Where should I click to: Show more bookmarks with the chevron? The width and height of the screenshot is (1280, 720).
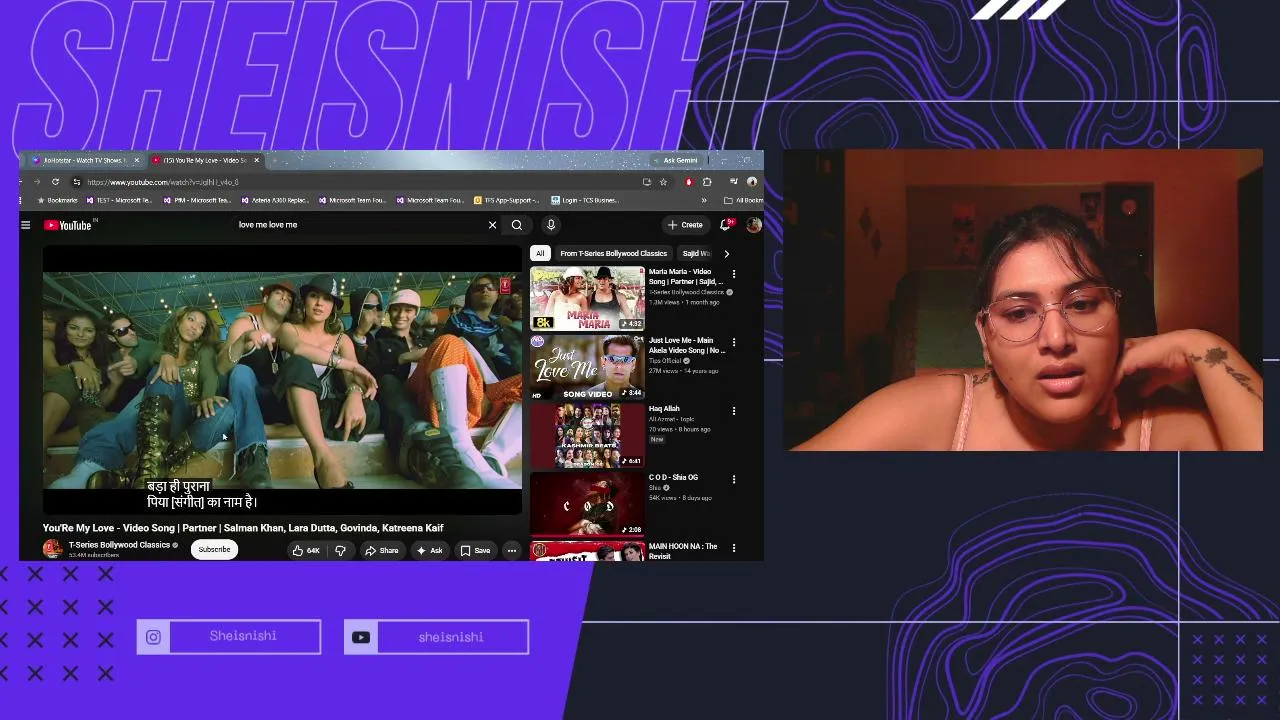[704, 200]
